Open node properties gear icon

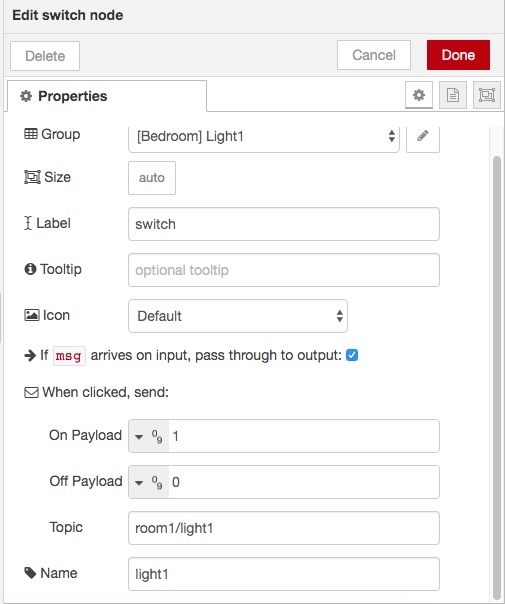pos(419,95)
